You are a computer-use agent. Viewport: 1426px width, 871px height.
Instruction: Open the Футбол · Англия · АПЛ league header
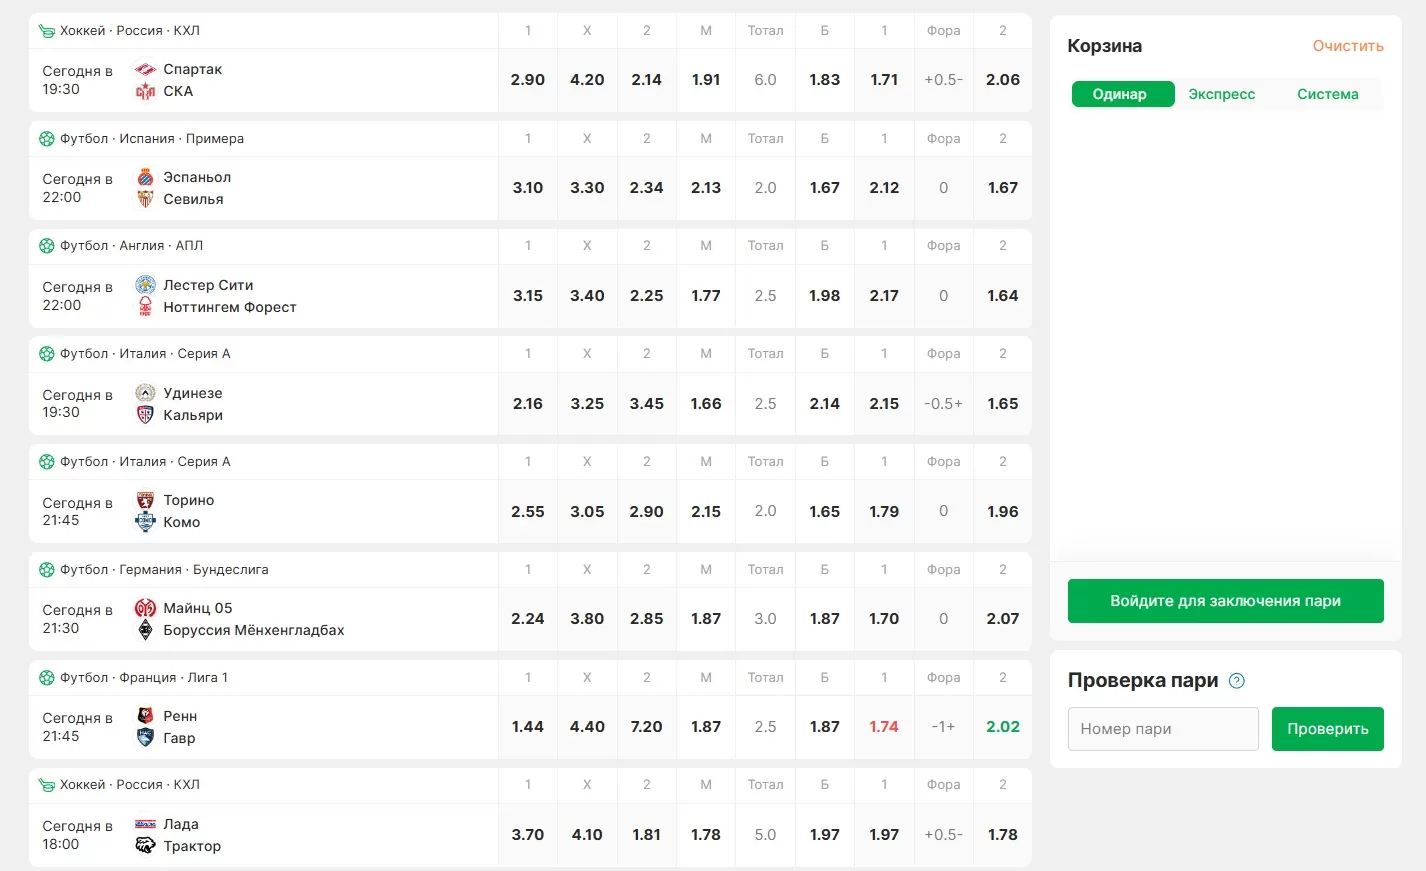[x=131, y=246]
